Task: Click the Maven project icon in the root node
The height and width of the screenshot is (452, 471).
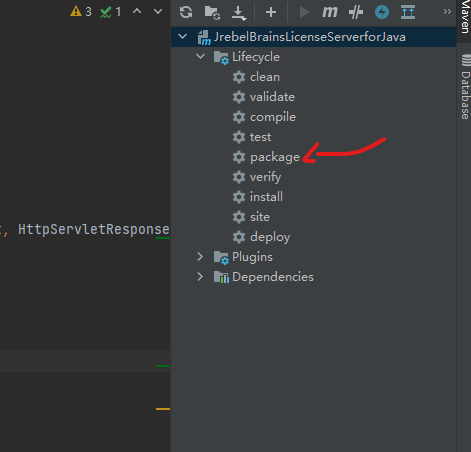Action: 204,37
